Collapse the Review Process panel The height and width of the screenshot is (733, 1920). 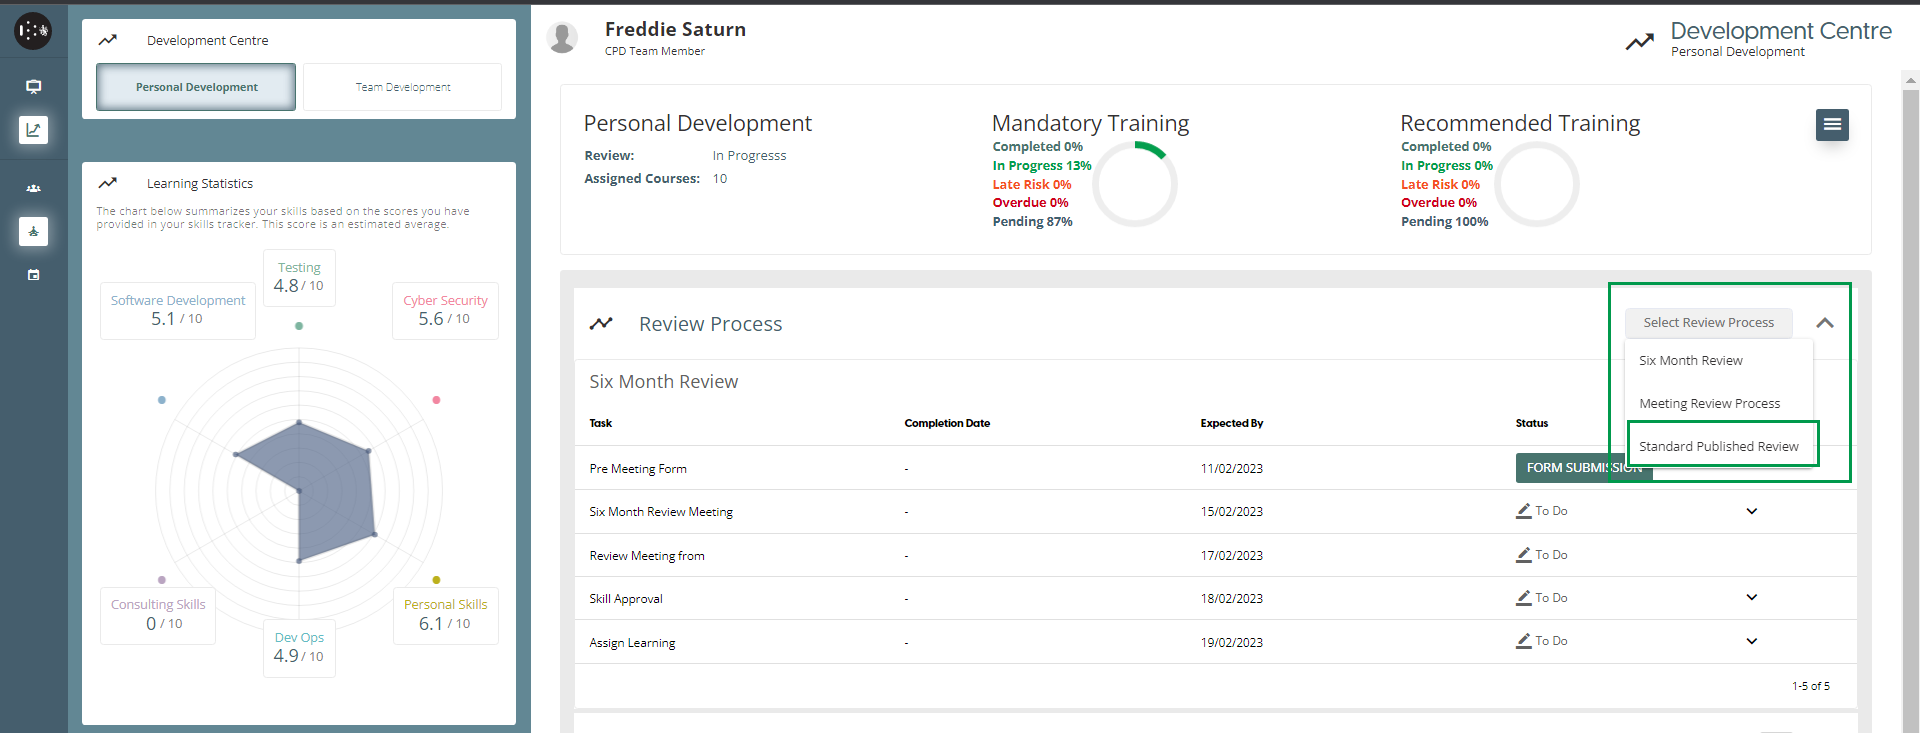(x=1824, y=323)
